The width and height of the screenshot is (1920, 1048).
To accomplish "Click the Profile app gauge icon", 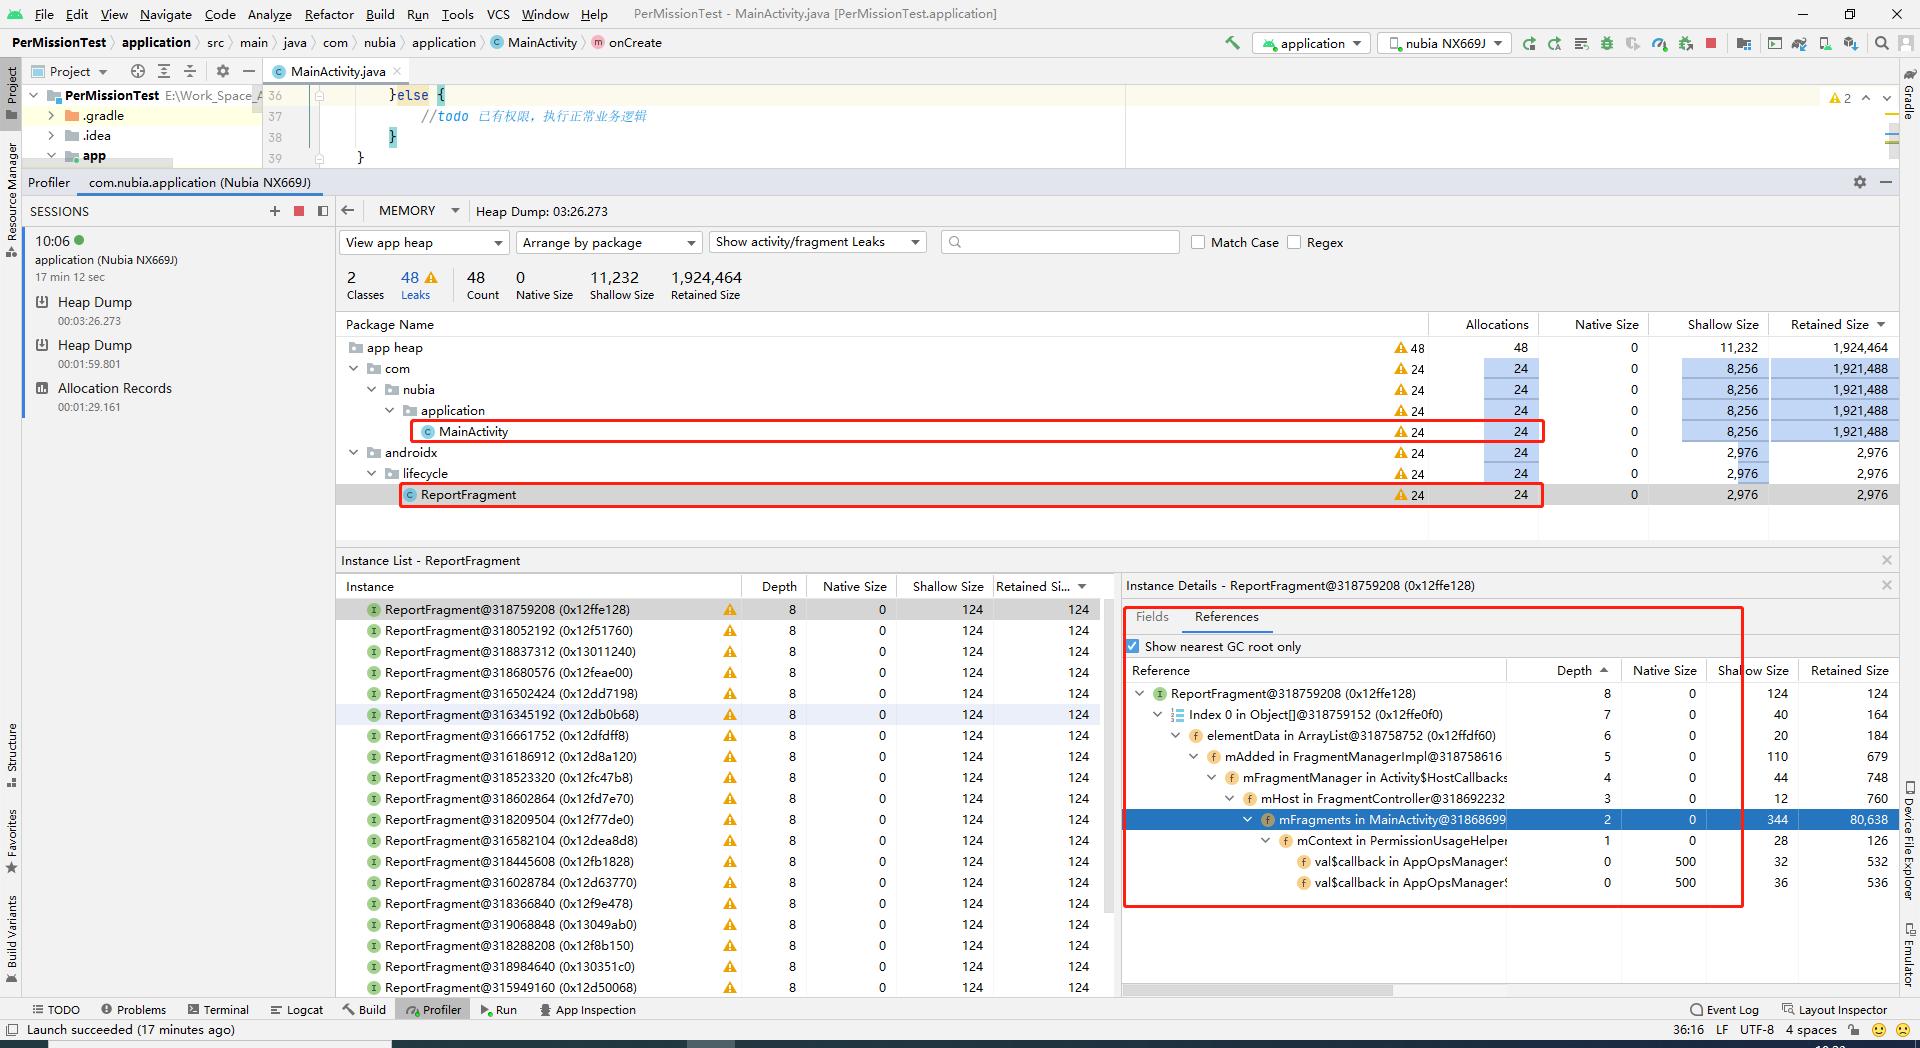I will (1659, 44).
